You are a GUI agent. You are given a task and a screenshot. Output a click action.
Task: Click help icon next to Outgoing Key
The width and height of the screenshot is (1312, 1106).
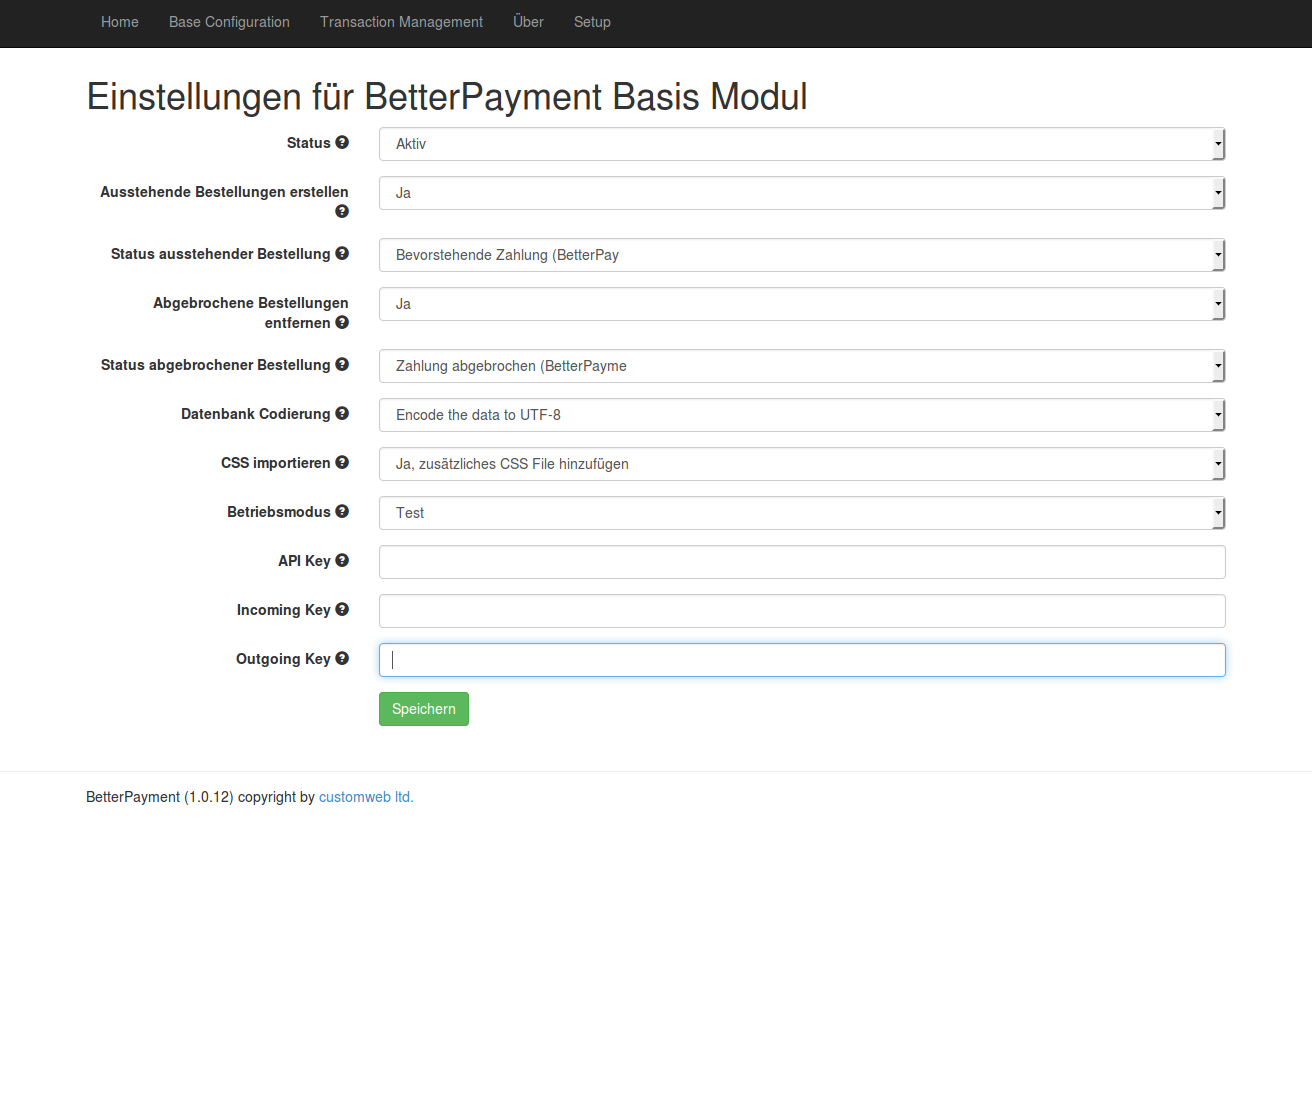342,659
